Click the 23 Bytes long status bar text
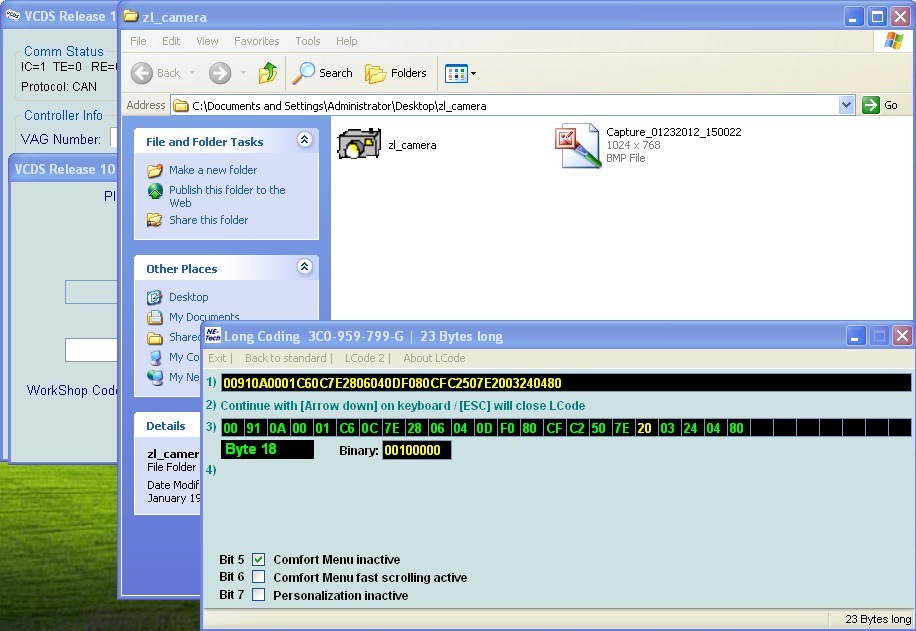The image size is (916, 631). pyautogui.click(x=877, y=619)
